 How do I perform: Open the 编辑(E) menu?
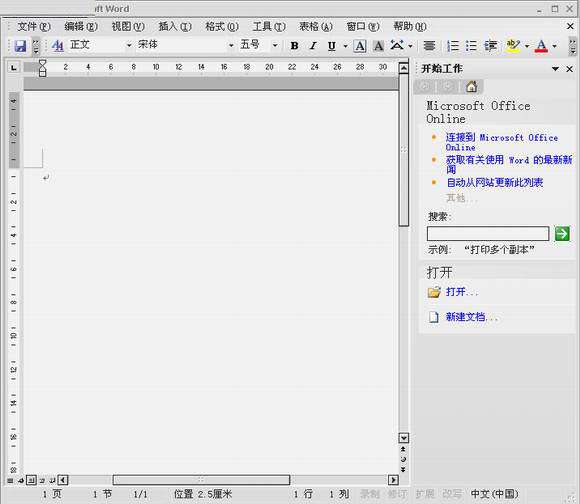[x=81, y=27]
